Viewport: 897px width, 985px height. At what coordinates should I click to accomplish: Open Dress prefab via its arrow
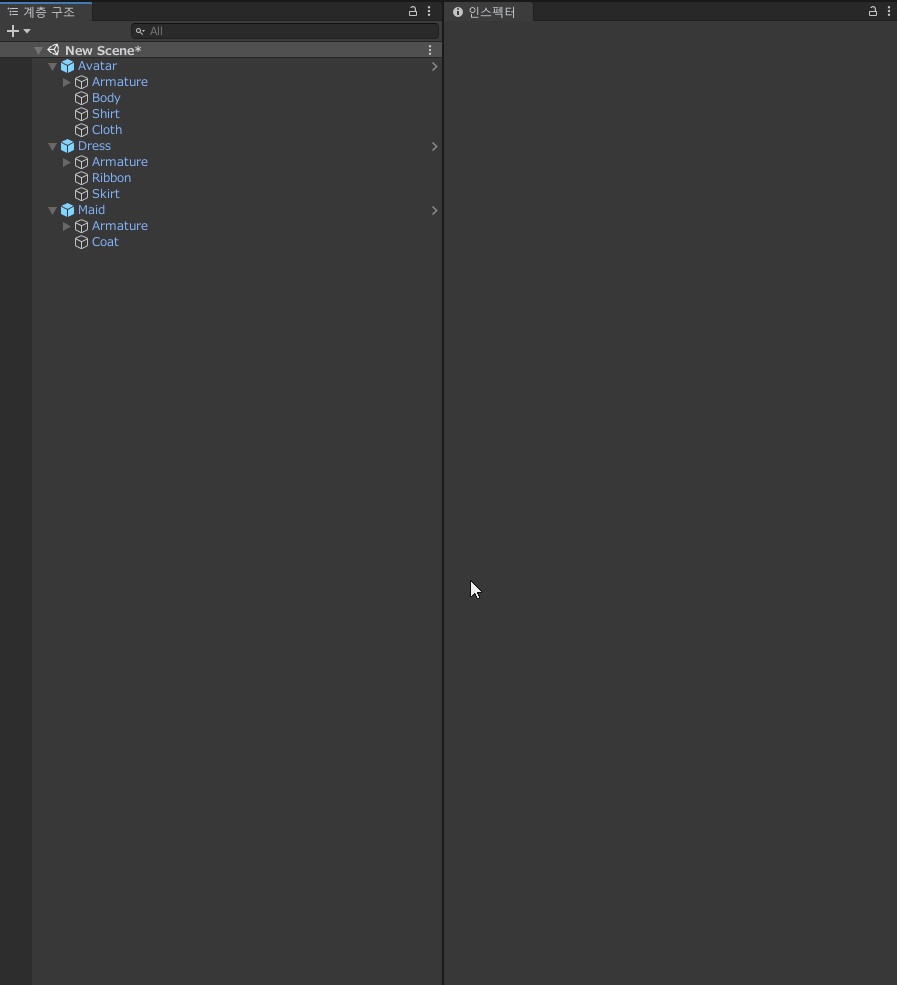pos(434,146)
